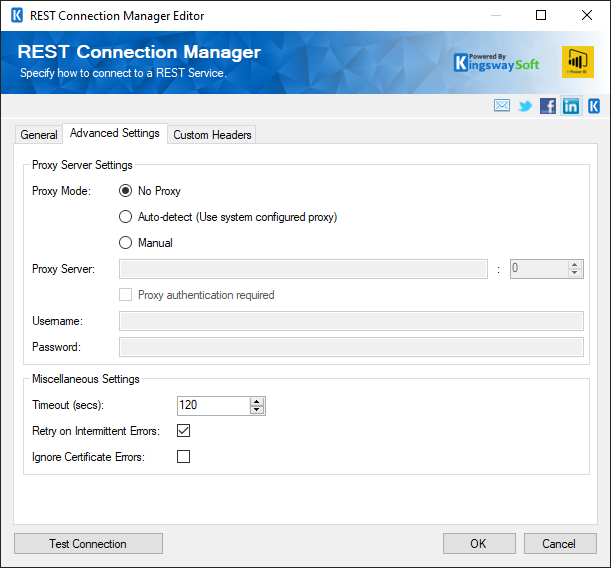Click the email envelope icon

pos(502,106)
